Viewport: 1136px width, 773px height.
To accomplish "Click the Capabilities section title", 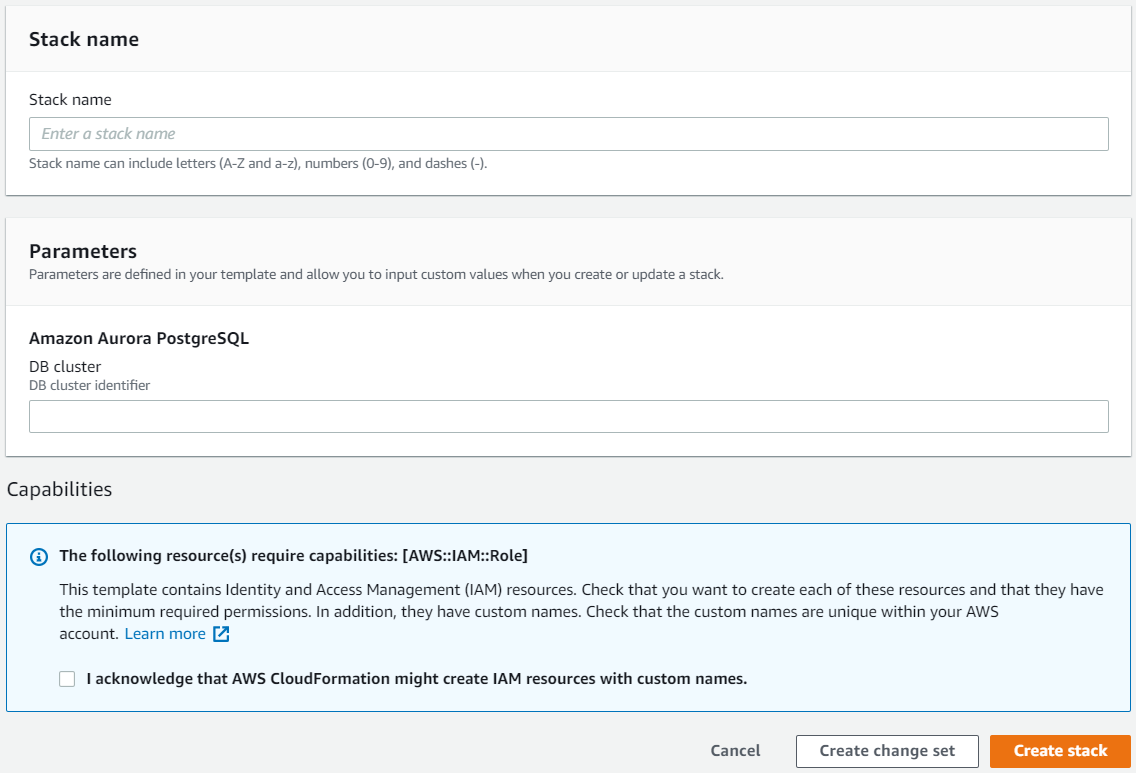I will pyautogui.click(x=58, y=489).
